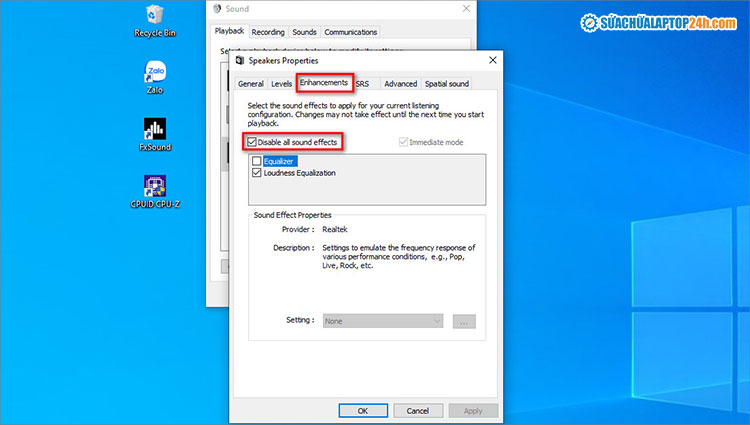Open the Recycle Bin desktop icon
Viewport: 750px width, 425px height.
(x=154, y=17)
